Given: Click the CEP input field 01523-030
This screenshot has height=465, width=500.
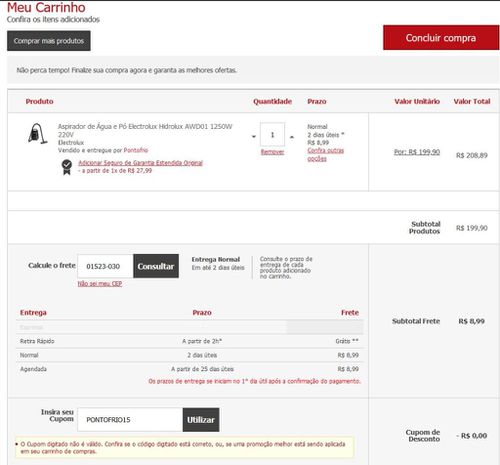Looking at the screenshot, I should (x=105, y=266).
